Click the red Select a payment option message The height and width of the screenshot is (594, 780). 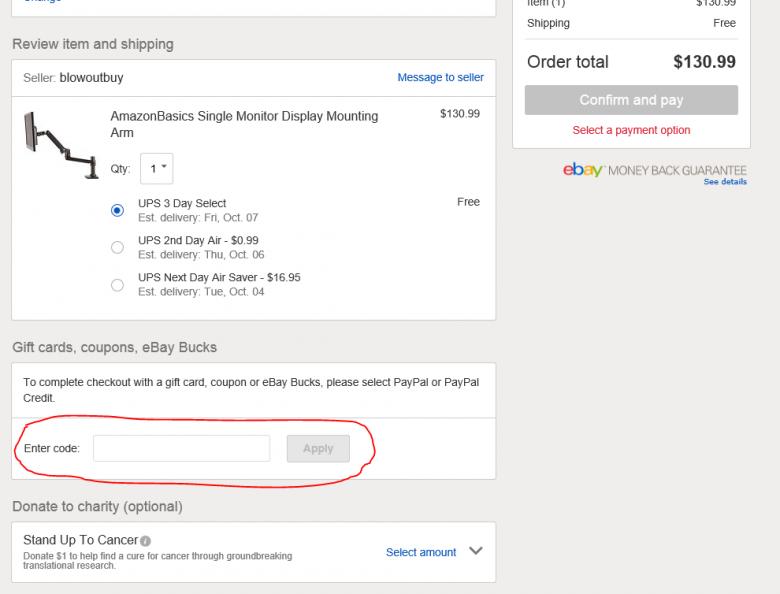click(631, 130)
